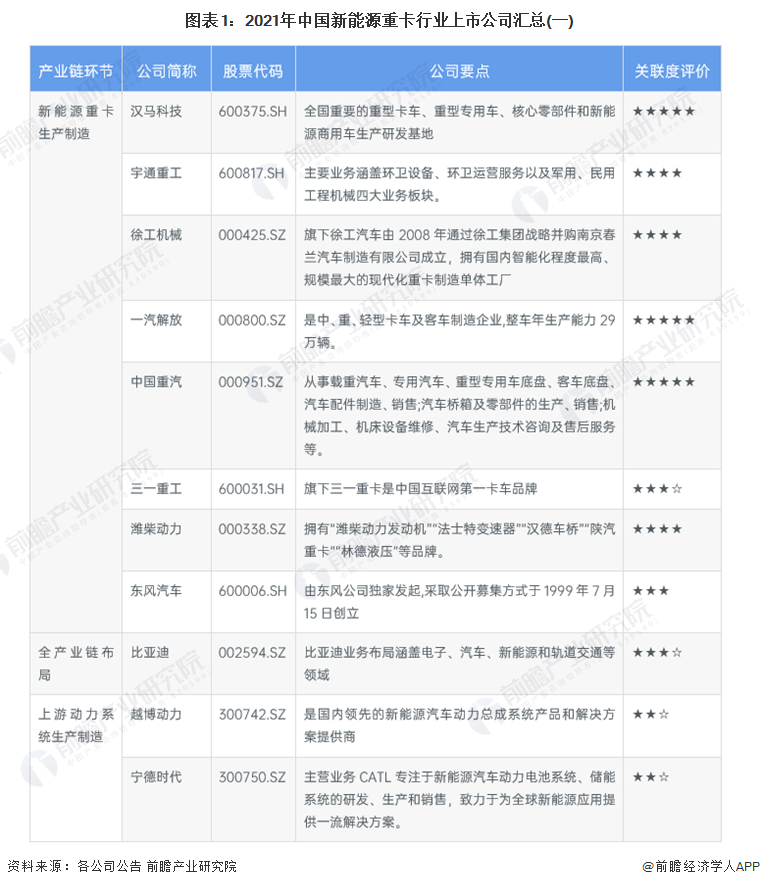Click company name 东风汽车
This screenshot has width=760, height=887.
coord(156,591)
